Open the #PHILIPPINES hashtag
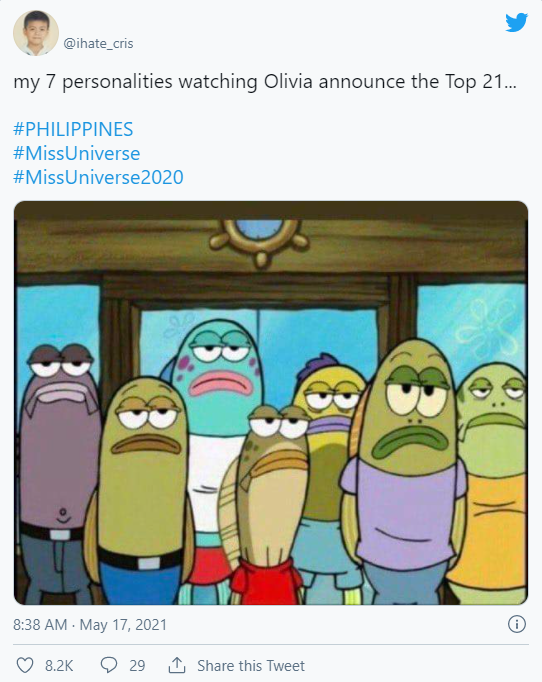This screenshot has width=542, height=682. (x=73, y=129)
